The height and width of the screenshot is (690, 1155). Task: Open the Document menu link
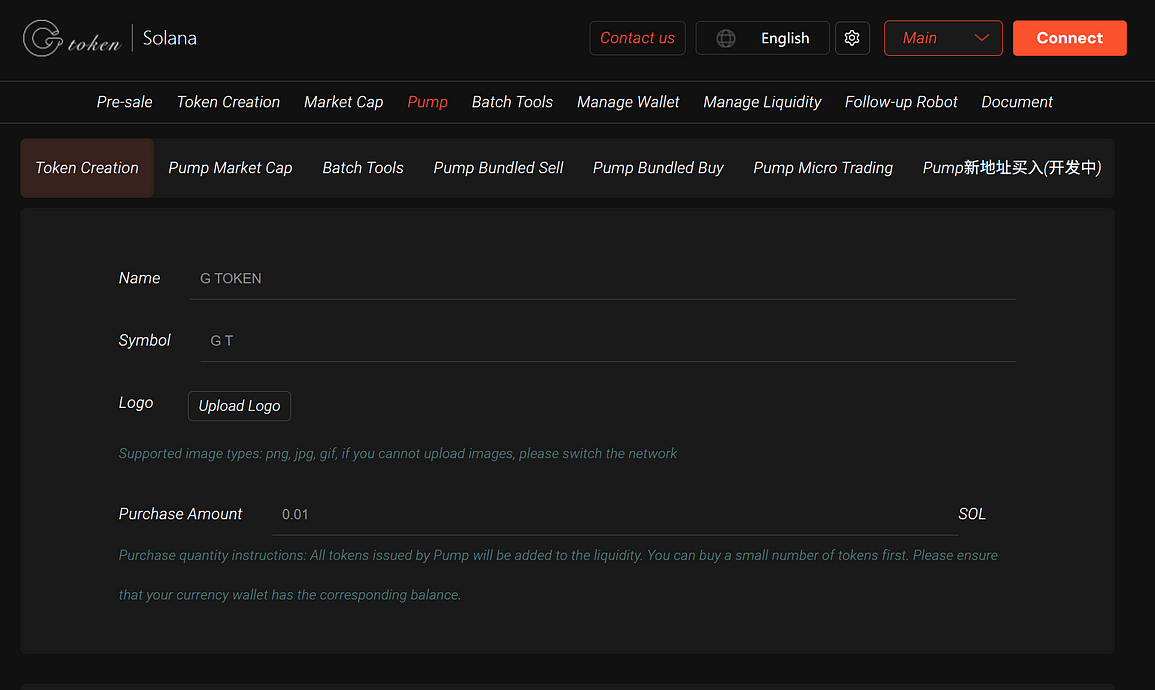[x=1017, y=102]
